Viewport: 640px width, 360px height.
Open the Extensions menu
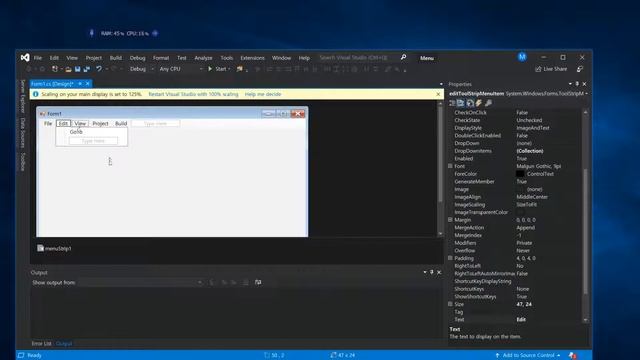click(252, 58)
